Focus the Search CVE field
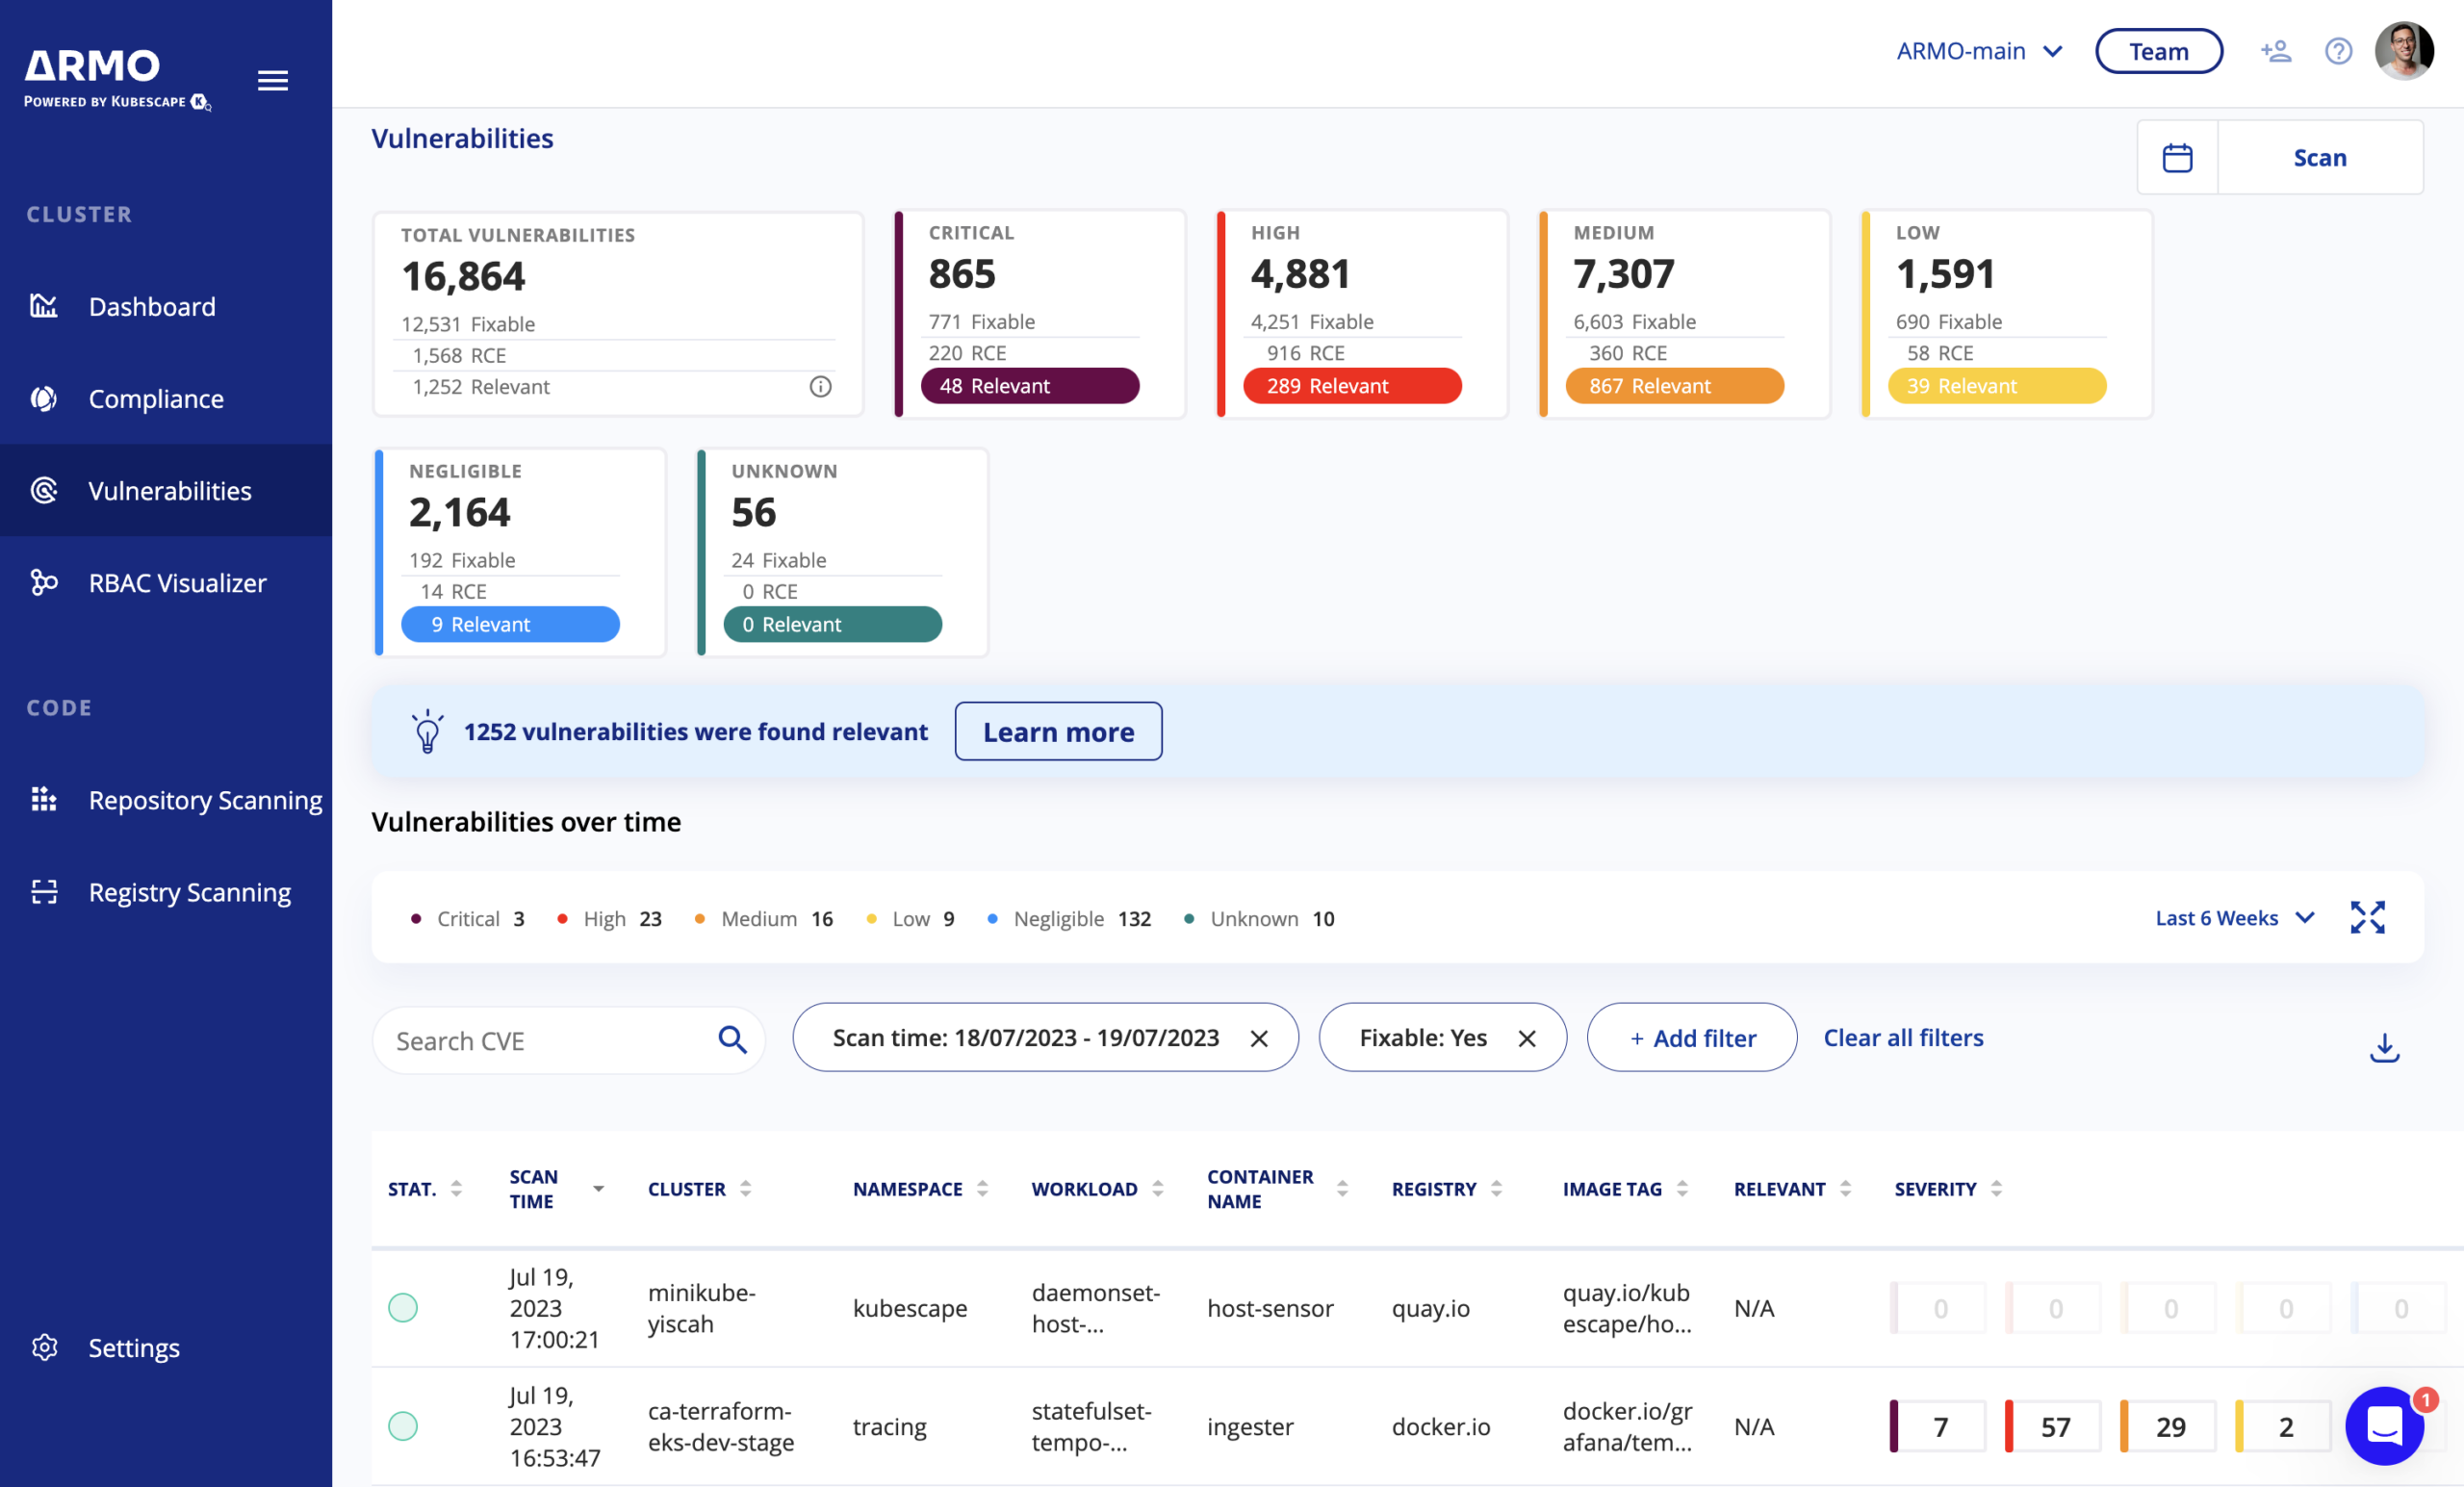The image size is (2464, 1487). tap(568, 1040)
